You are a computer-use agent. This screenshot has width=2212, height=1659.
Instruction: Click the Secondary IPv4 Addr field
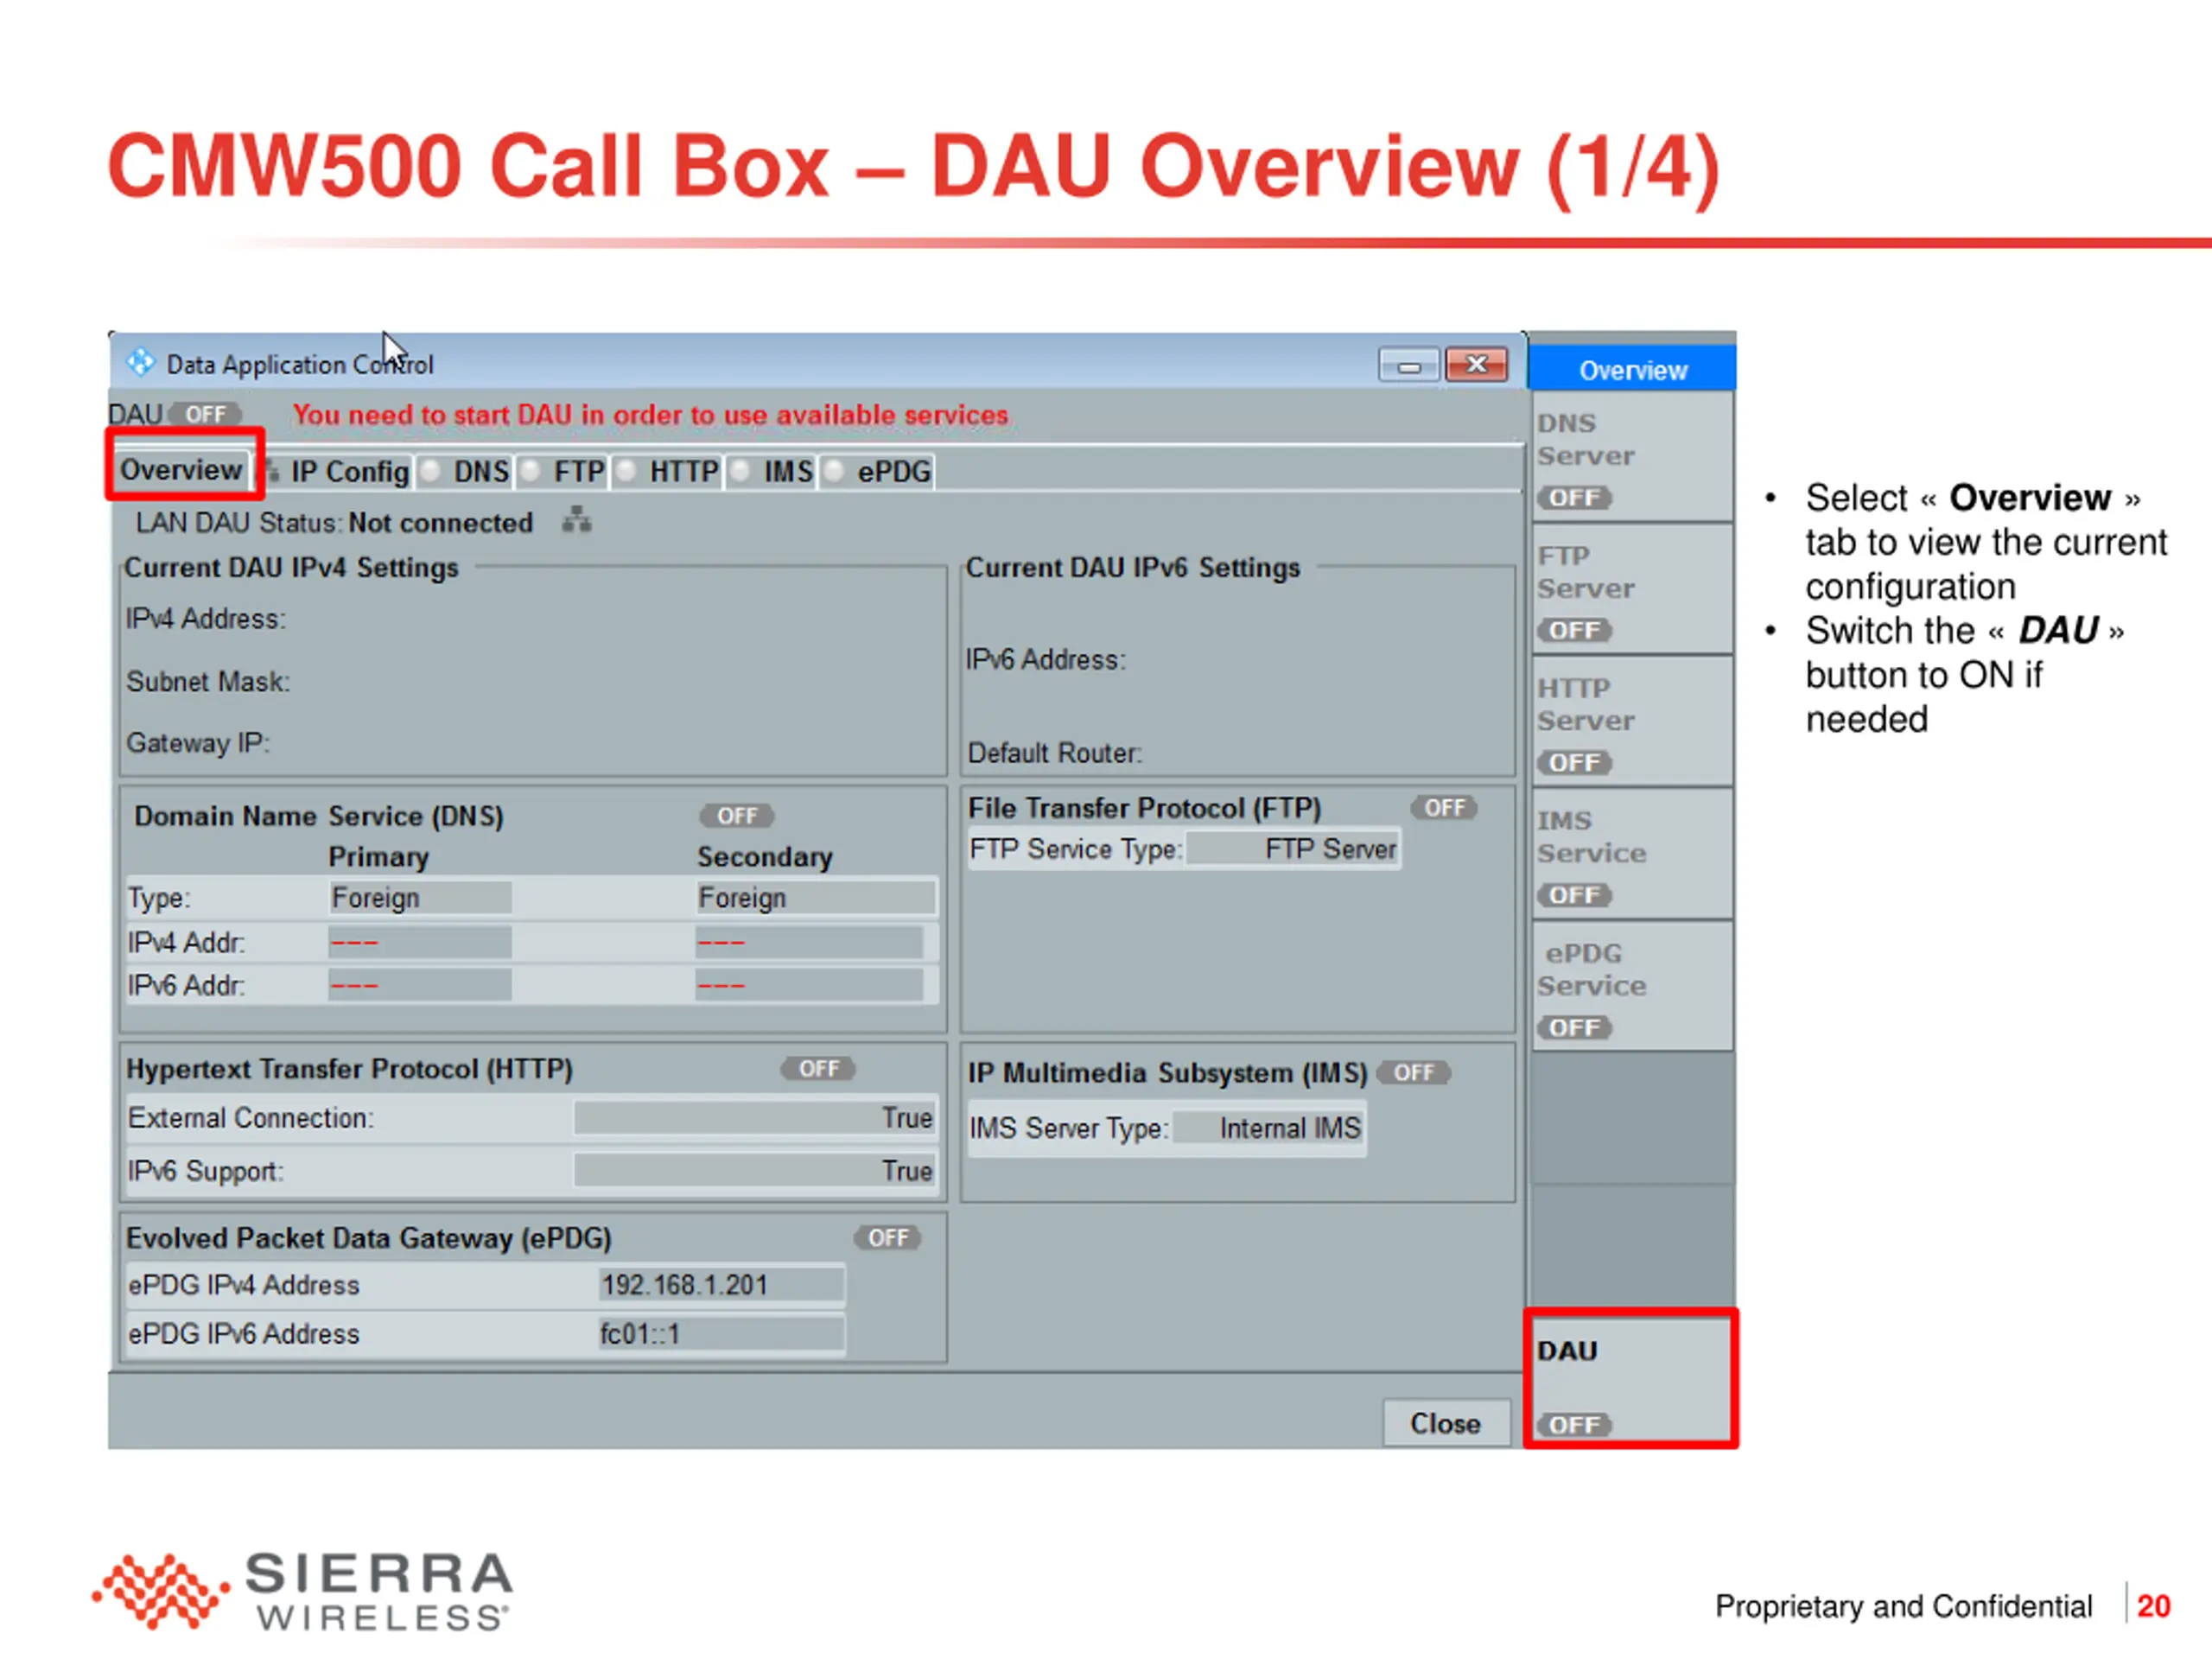point(810,942)
